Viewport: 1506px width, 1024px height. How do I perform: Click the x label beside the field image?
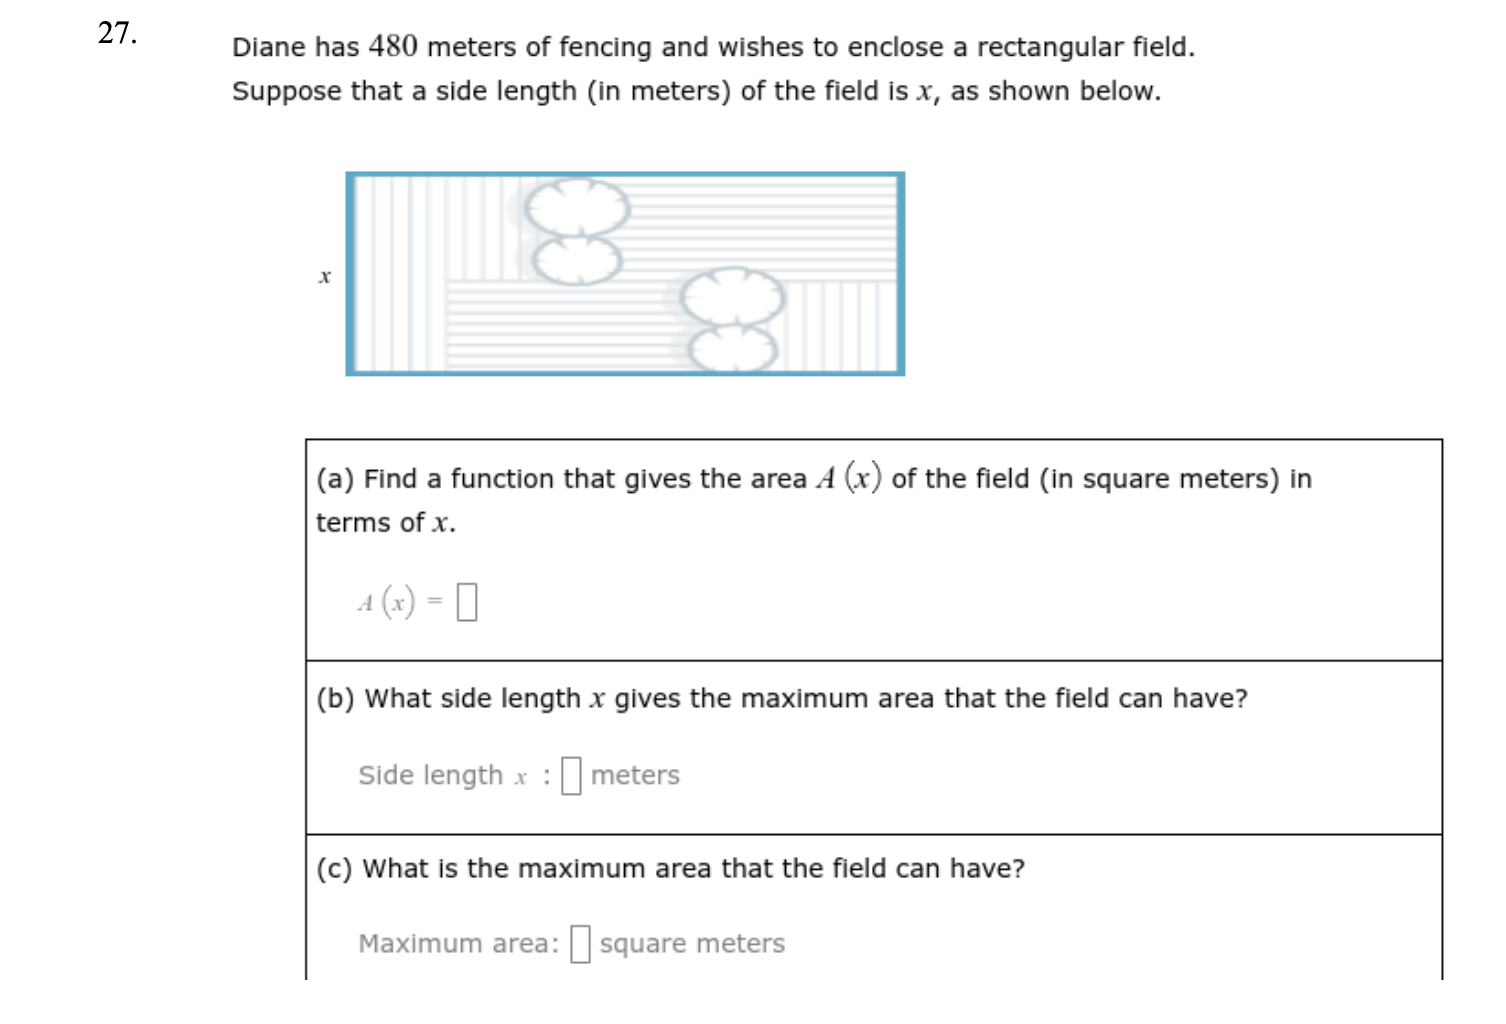coord(325,276)
